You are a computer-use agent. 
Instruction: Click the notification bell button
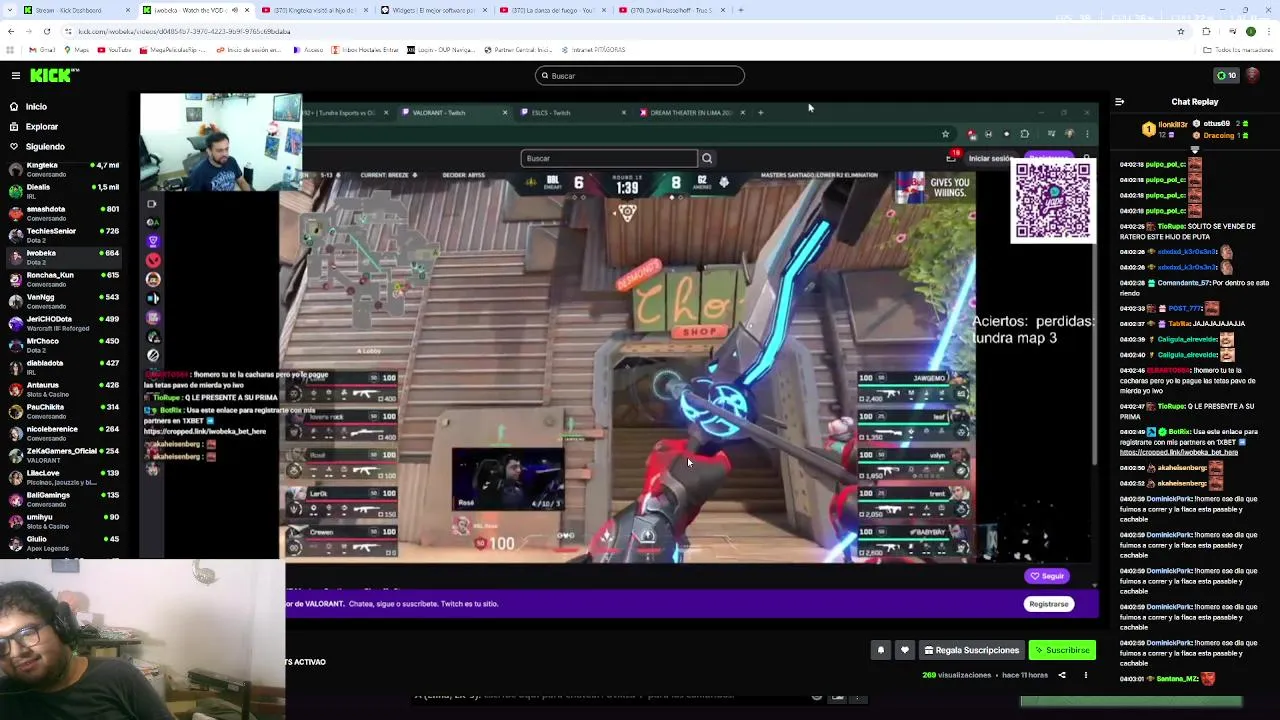point(881,650)
